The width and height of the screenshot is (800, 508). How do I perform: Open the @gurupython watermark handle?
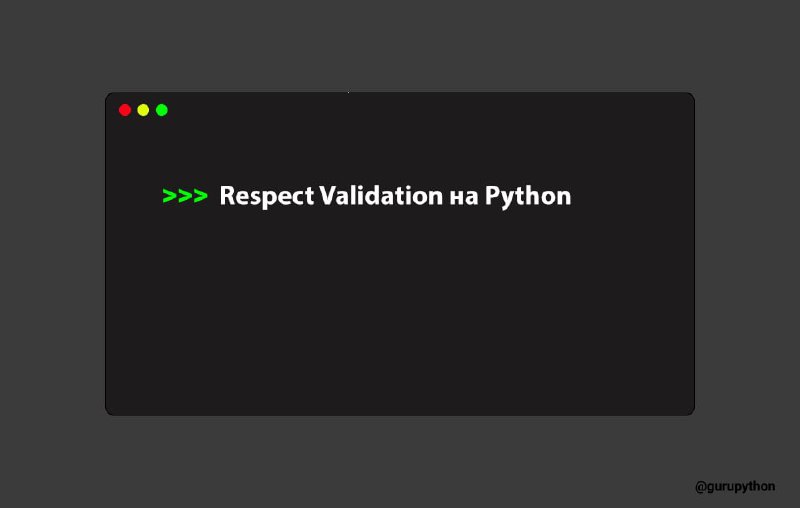(x=735, y=487)
